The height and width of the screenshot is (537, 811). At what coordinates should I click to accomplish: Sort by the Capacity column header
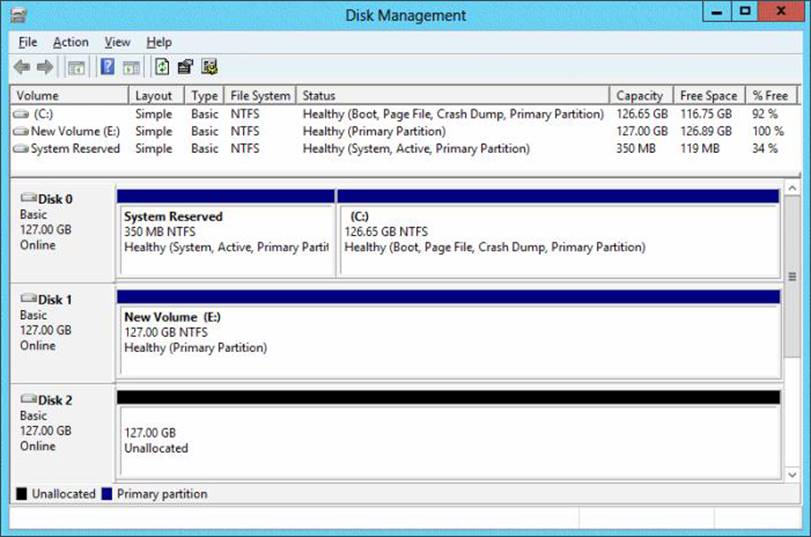pos(642,96)
